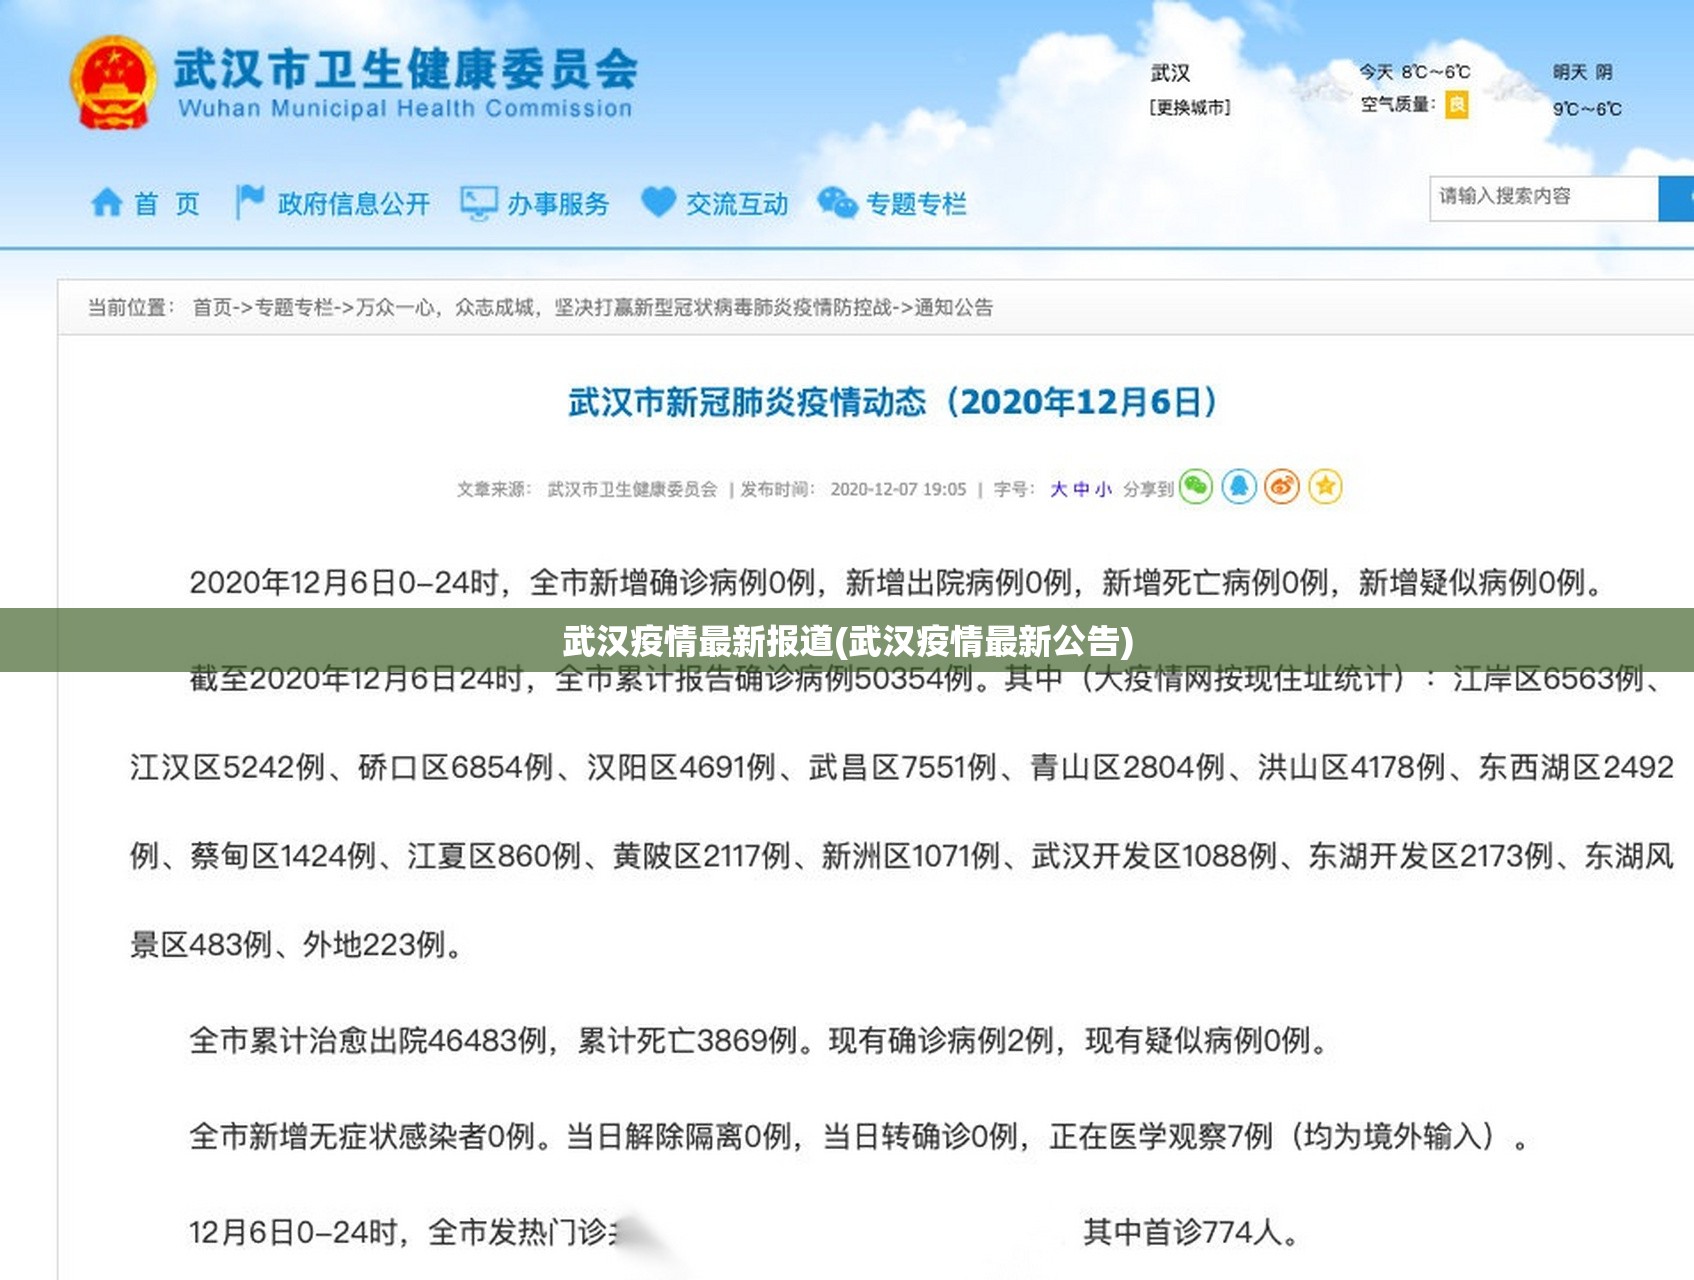1694x1280 pixels.
Task: Open 办事服务 menu item
Action: 558,204
